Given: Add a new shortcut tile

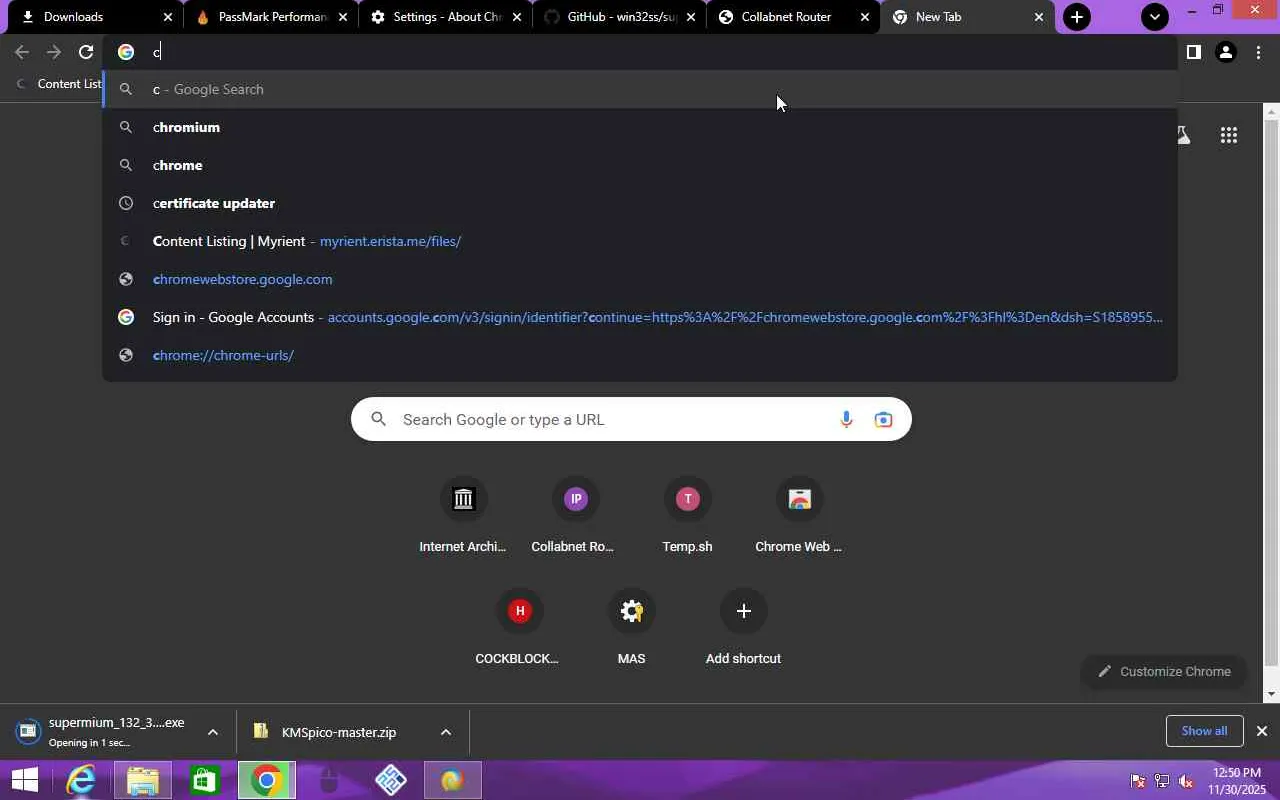Looking at the screenshot, I should pyautogui.click(x=743, y=628).
